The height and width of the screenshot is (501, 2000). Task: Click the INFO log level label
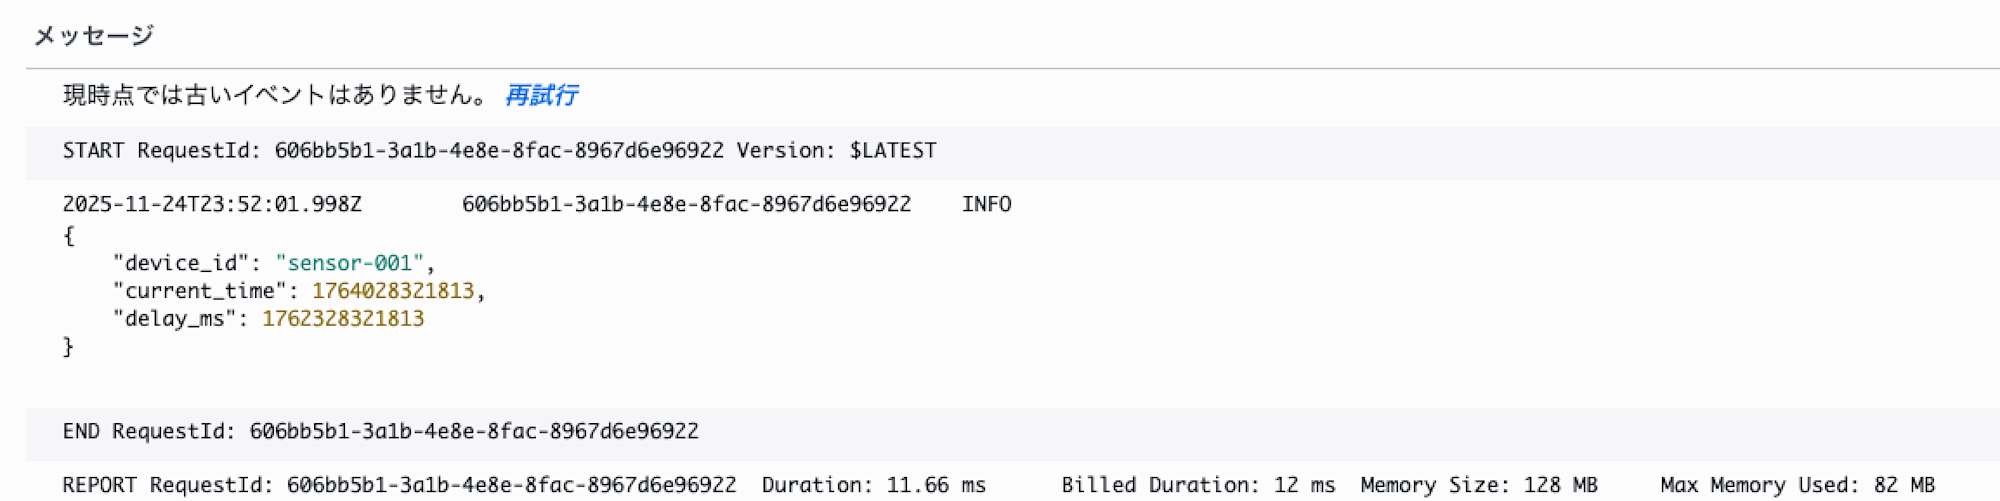point(986,205)
